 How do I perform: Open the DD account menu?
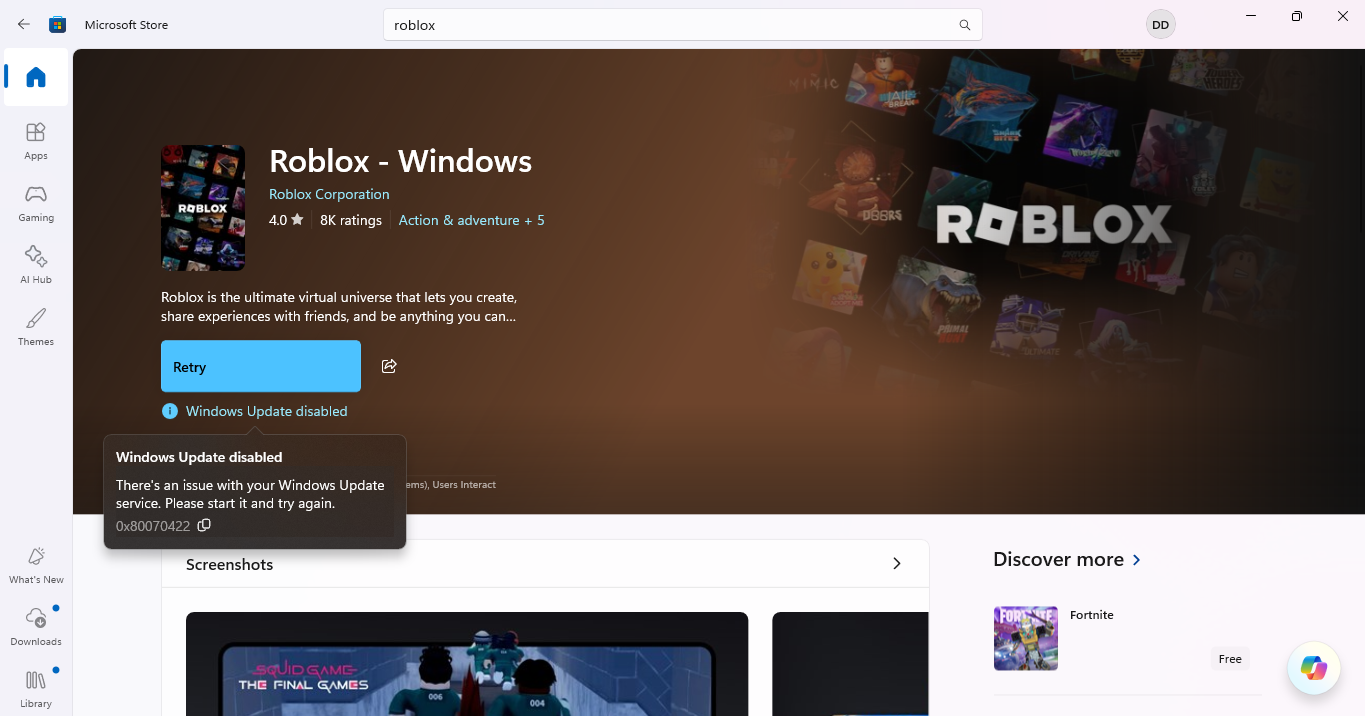[1159, 24]
